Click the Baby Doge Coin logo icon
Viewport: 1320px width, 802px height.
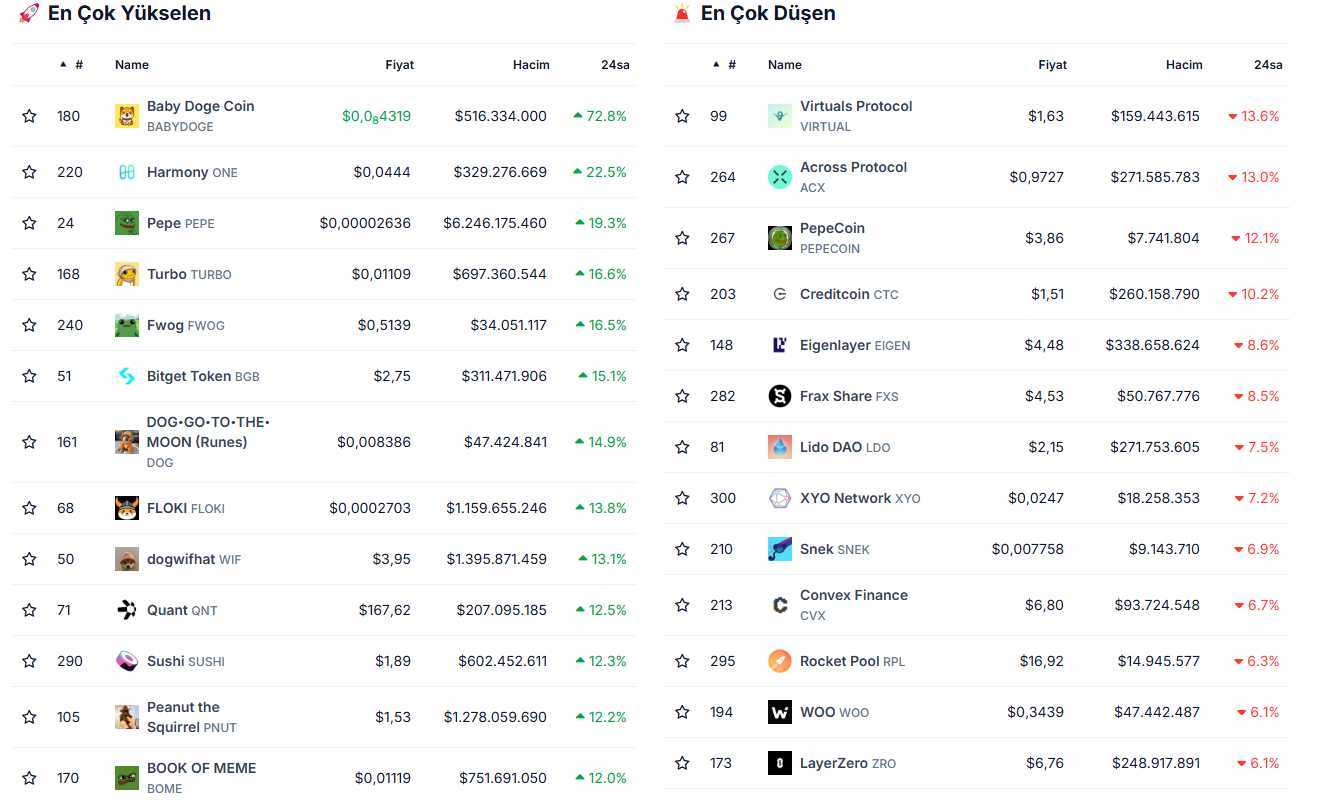point(127,116)
